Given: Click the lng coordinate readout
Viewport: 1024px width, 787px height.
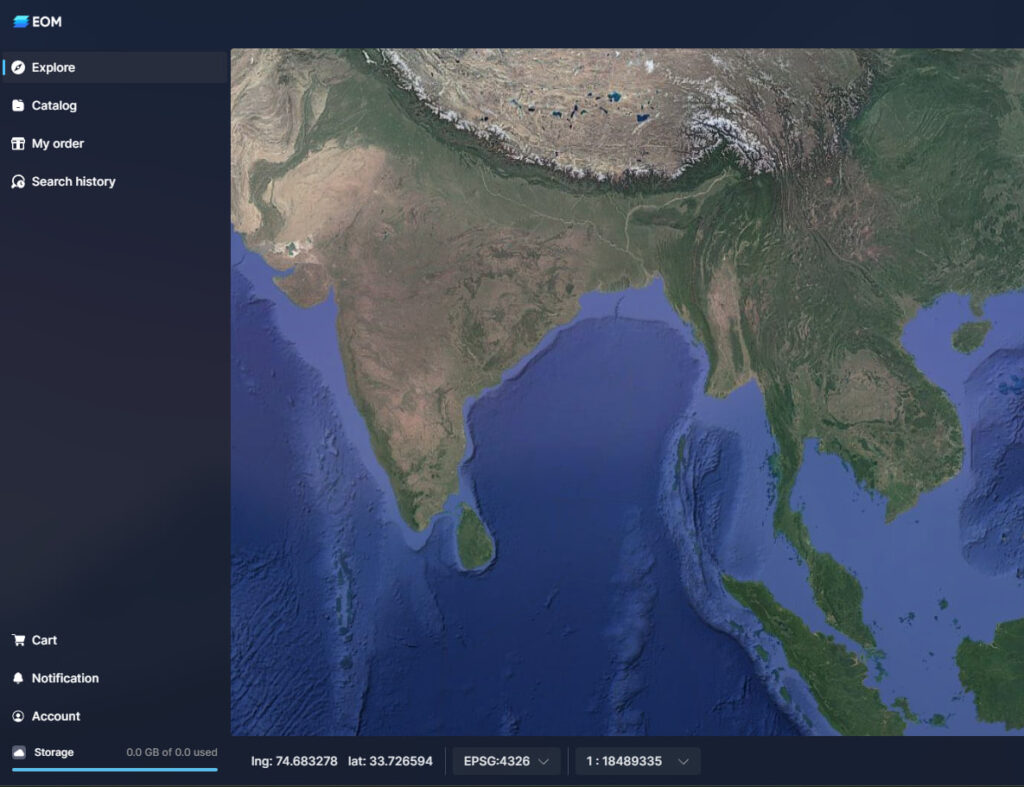Looking at the screenshot, I should click(294, 761).
